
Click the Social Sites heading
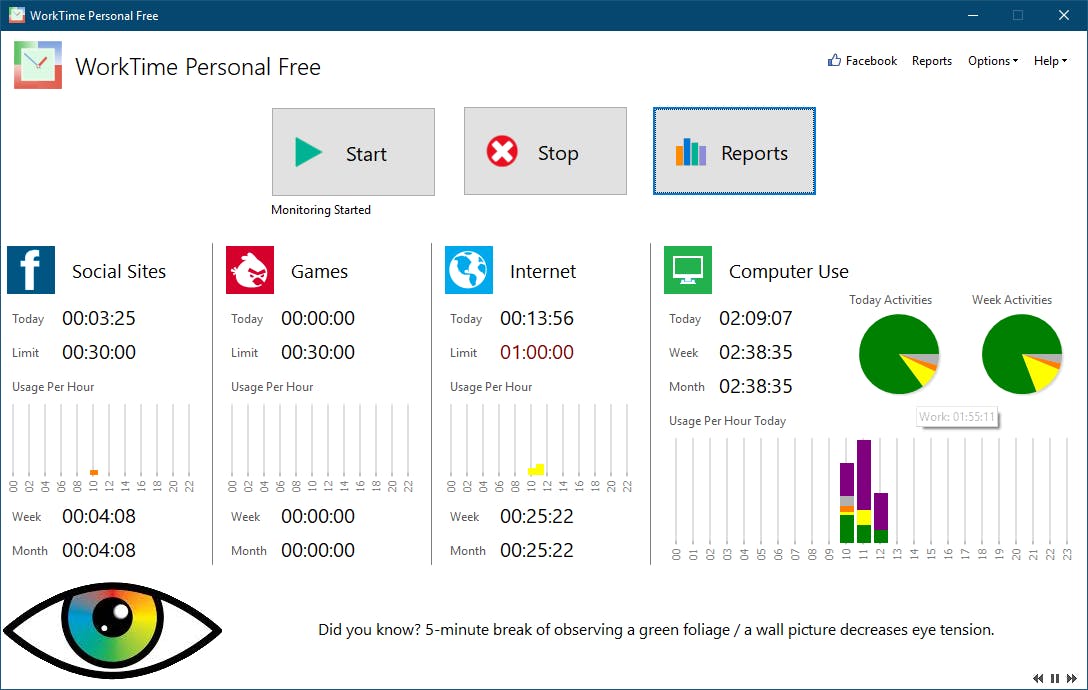(119, 271)
